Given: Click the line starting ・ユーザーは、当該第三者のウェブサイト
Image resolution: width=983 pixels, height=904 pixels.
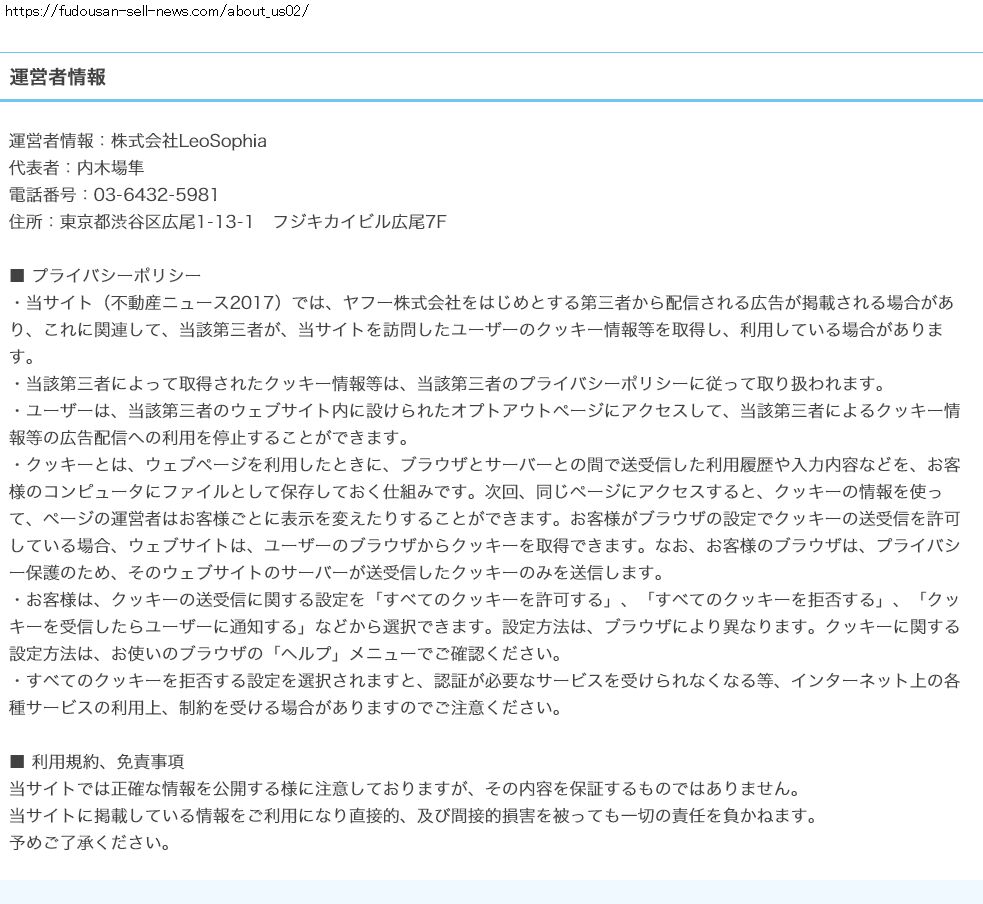Looking at the screenshot, I should (x=485, y=411).
